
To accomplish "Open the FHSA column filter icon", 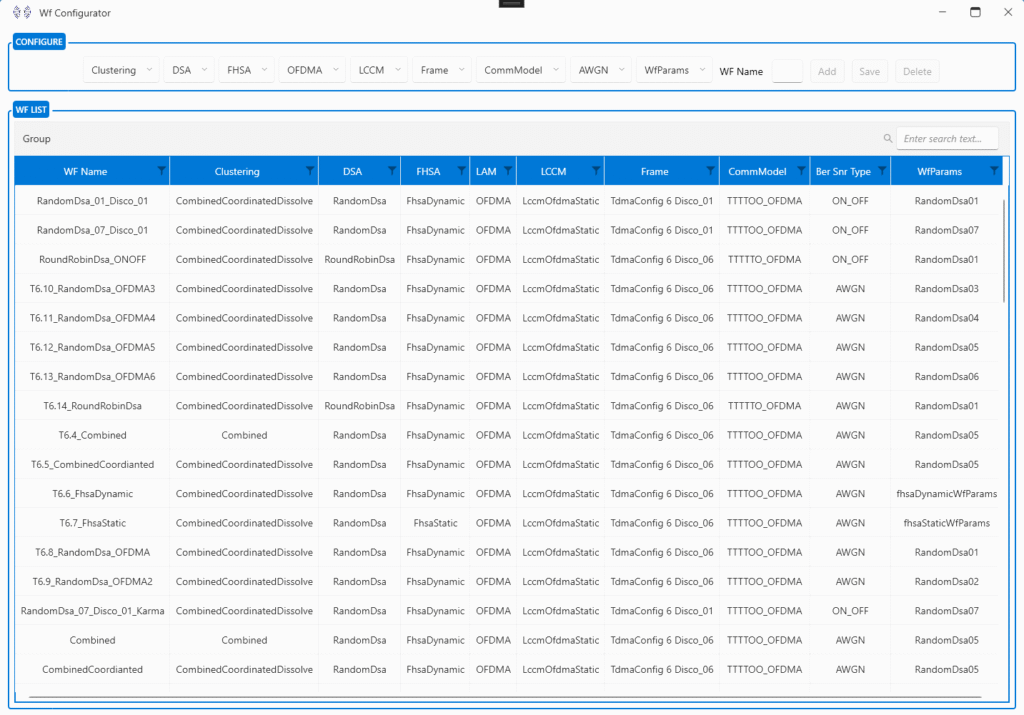I will (x=461, y=171).
